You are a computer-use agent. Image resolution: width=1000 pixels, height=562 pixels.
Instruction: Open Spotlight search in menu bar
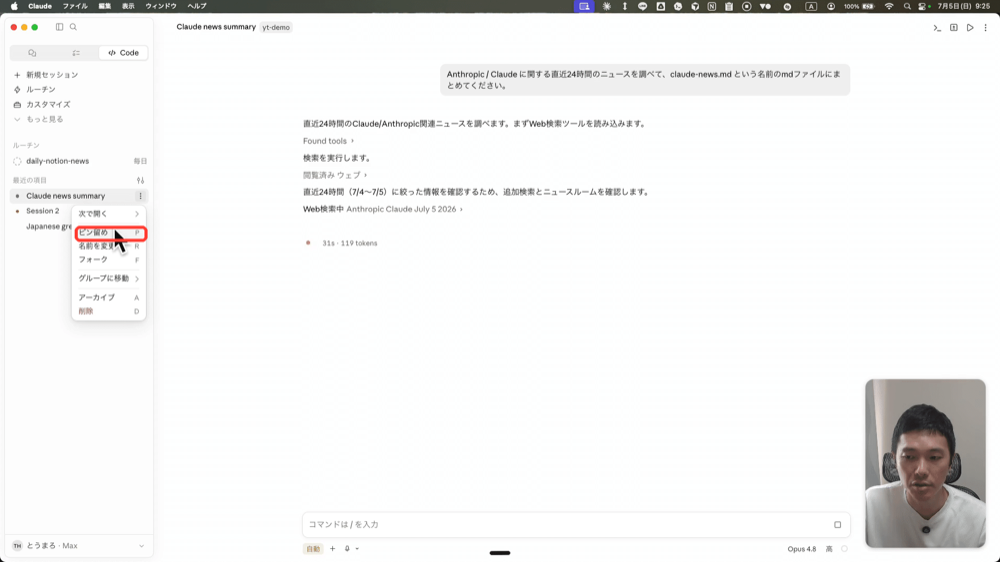(907, 6)
